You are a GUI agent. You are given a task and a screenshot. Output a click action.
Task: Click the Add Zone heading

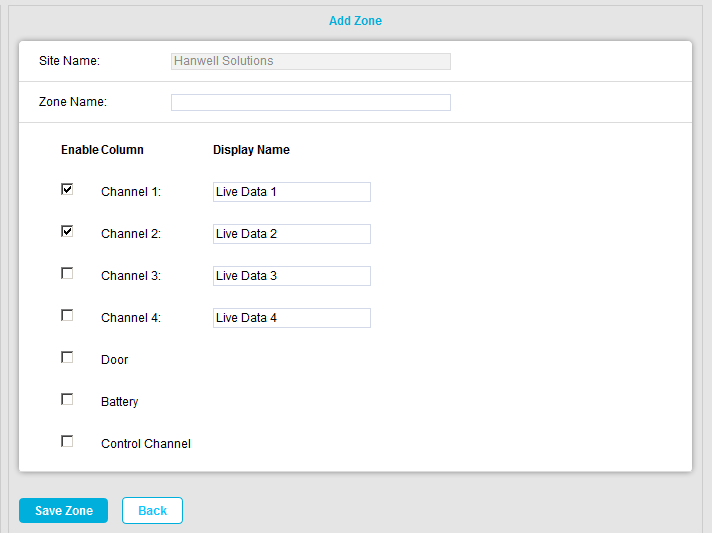pyautogui.click(x=356, y=21)
